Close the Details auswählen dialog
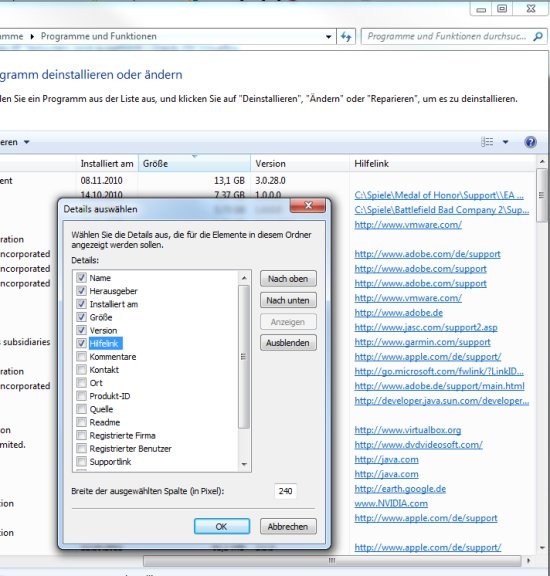This screenshot has height=576, width=550. [308, 206]
